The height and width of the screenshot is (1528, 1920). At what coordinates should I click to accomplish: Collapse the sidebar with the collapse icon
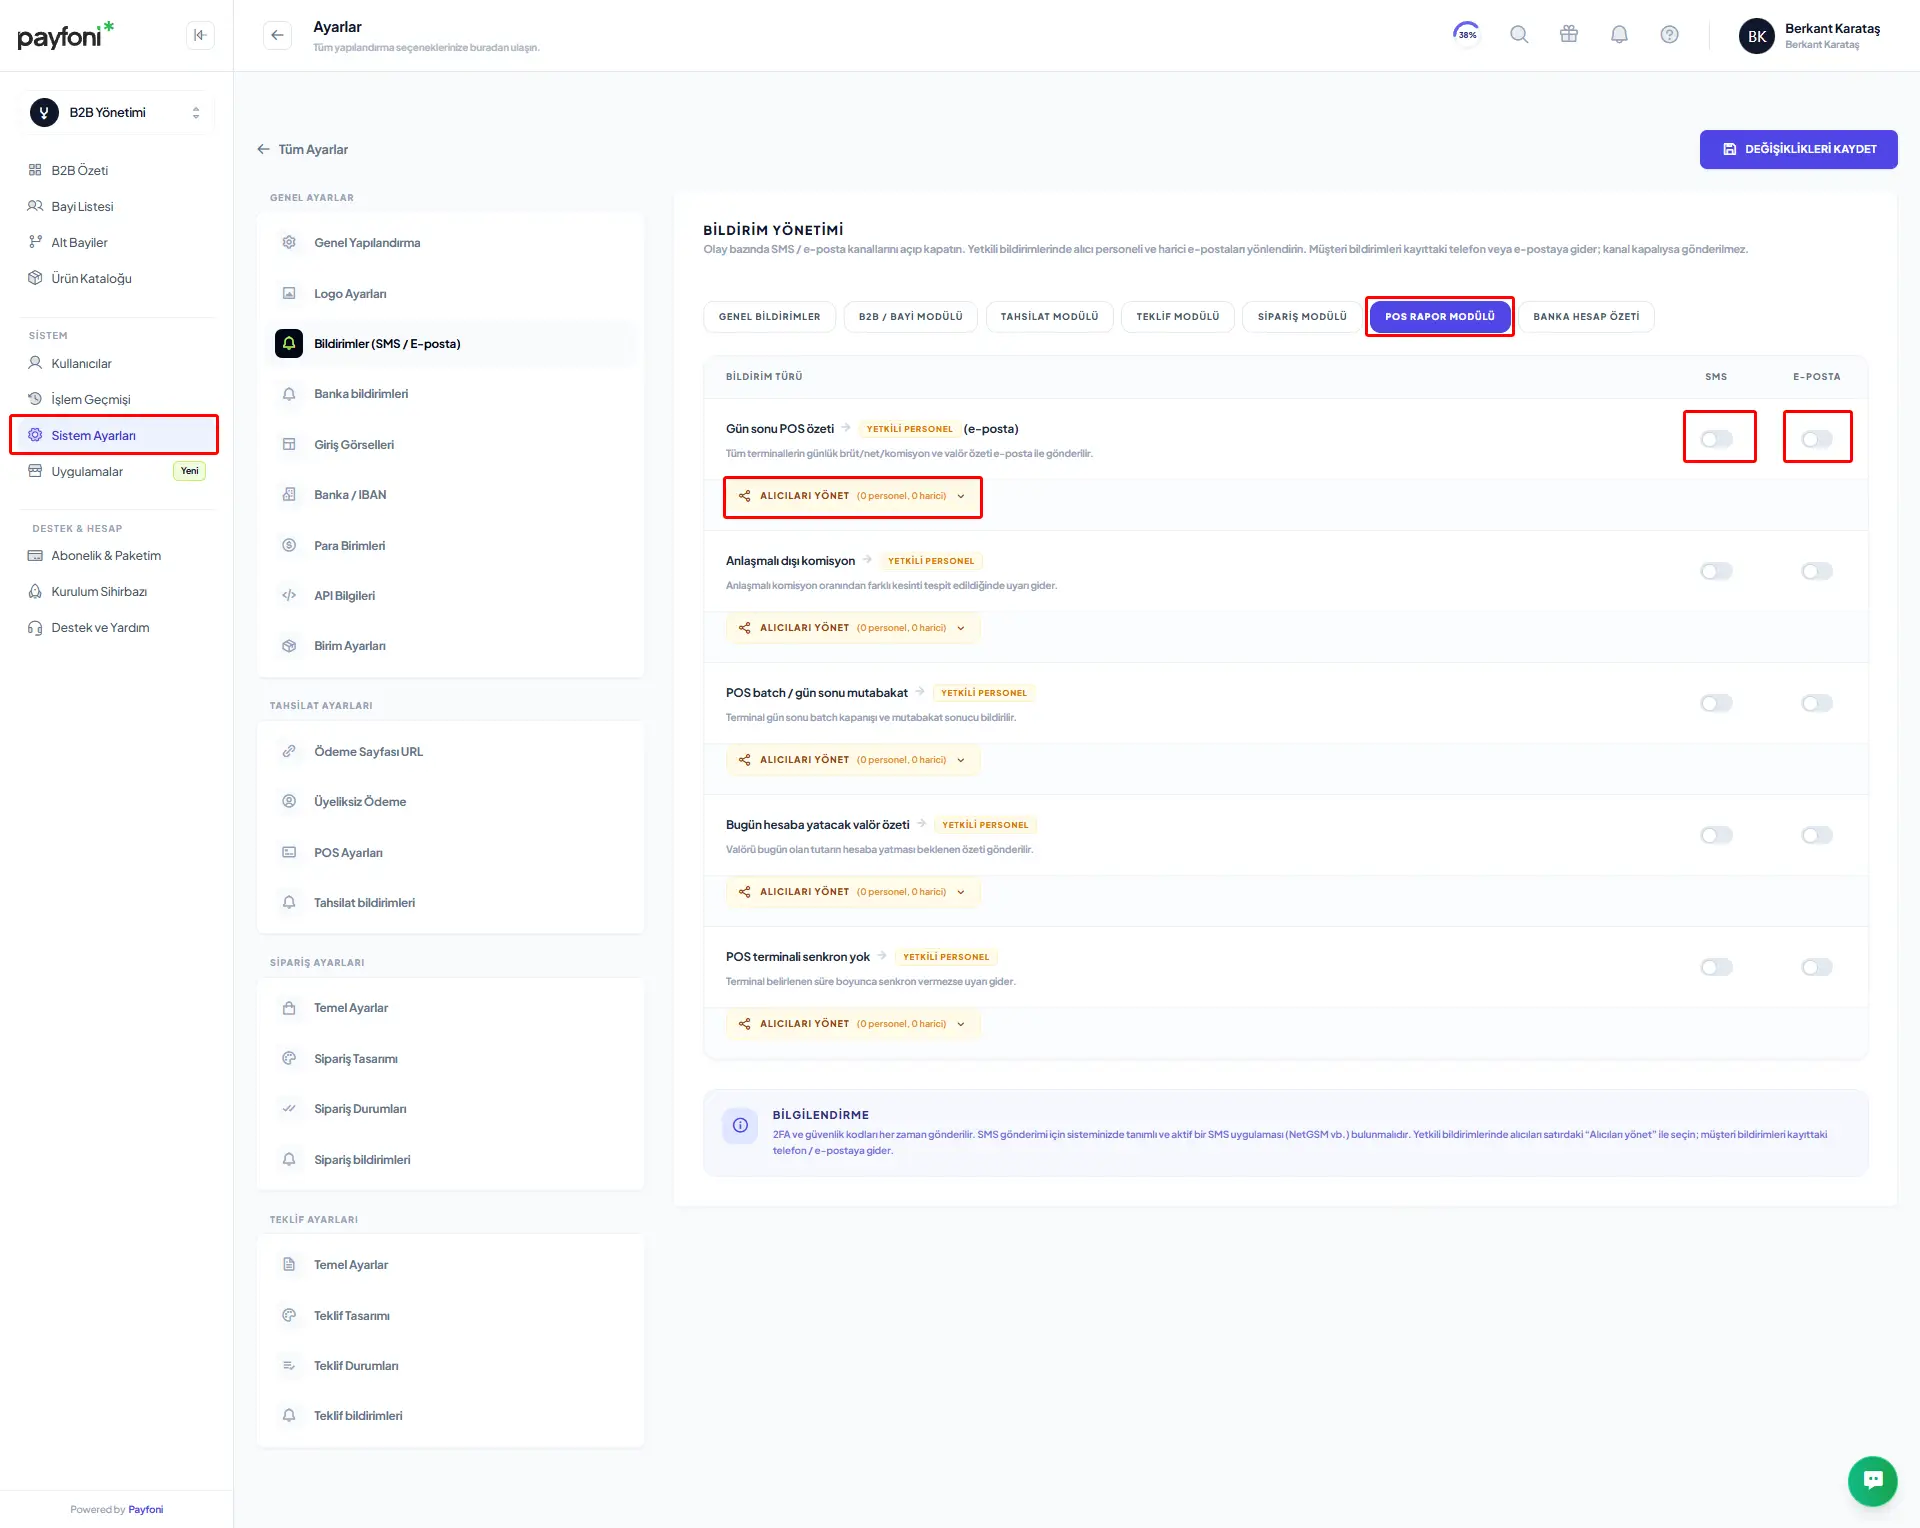tap(200, 35)
